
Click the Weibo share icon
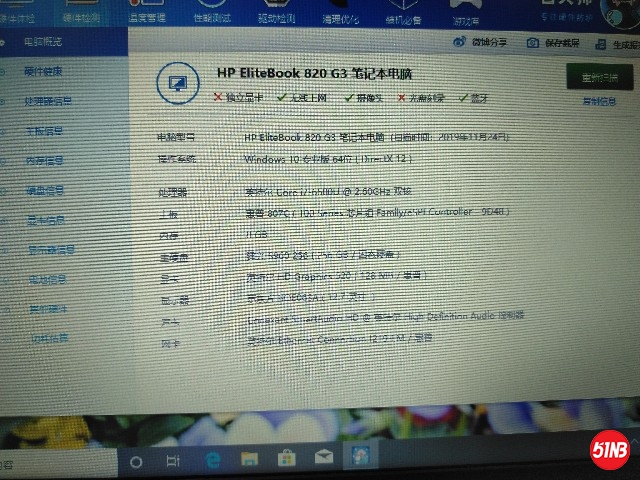click(459, 42)
